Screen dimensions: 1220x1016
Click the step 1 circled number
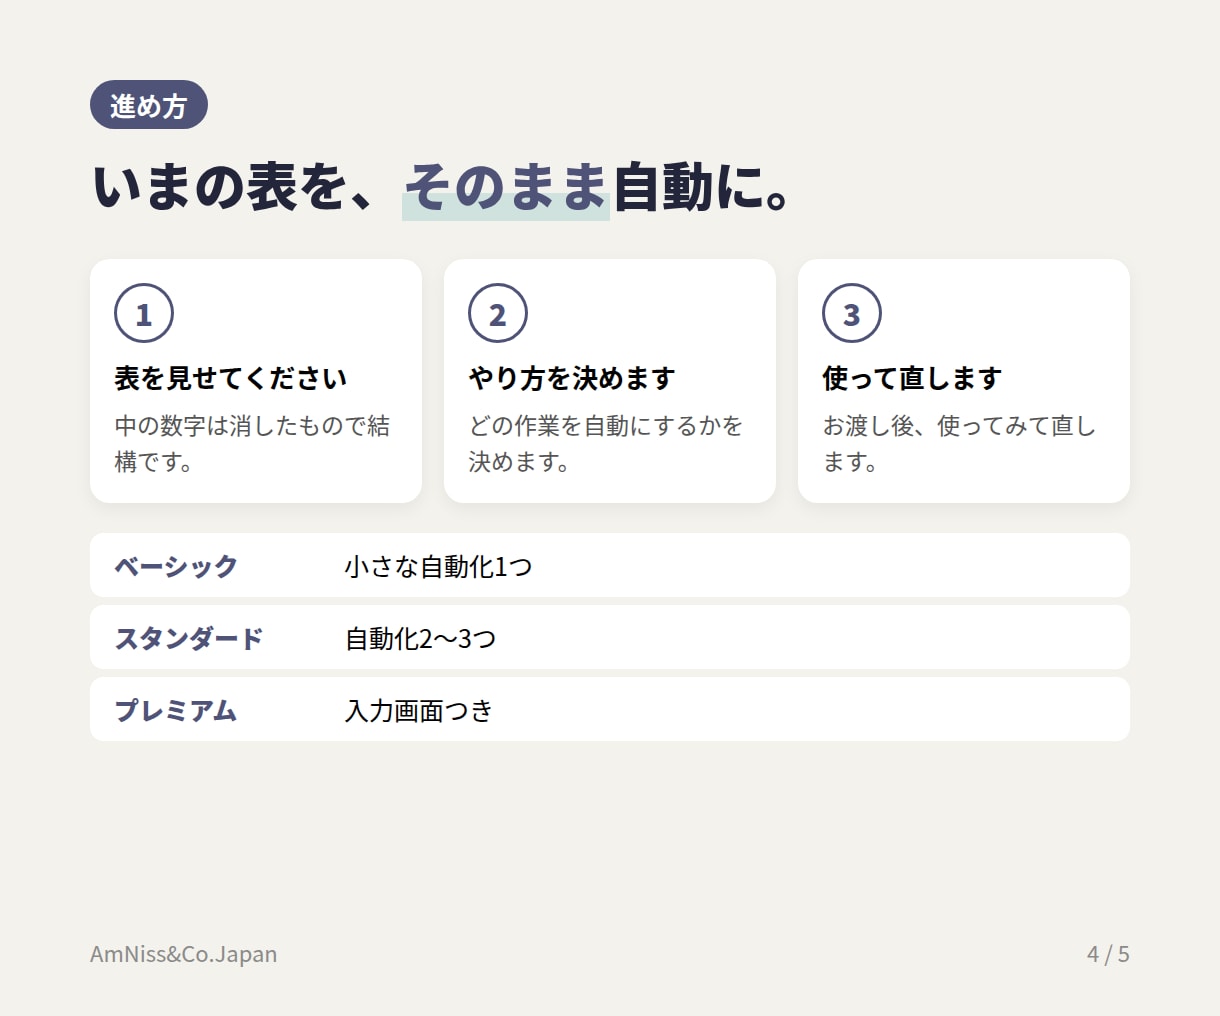[x=144, y=313]
